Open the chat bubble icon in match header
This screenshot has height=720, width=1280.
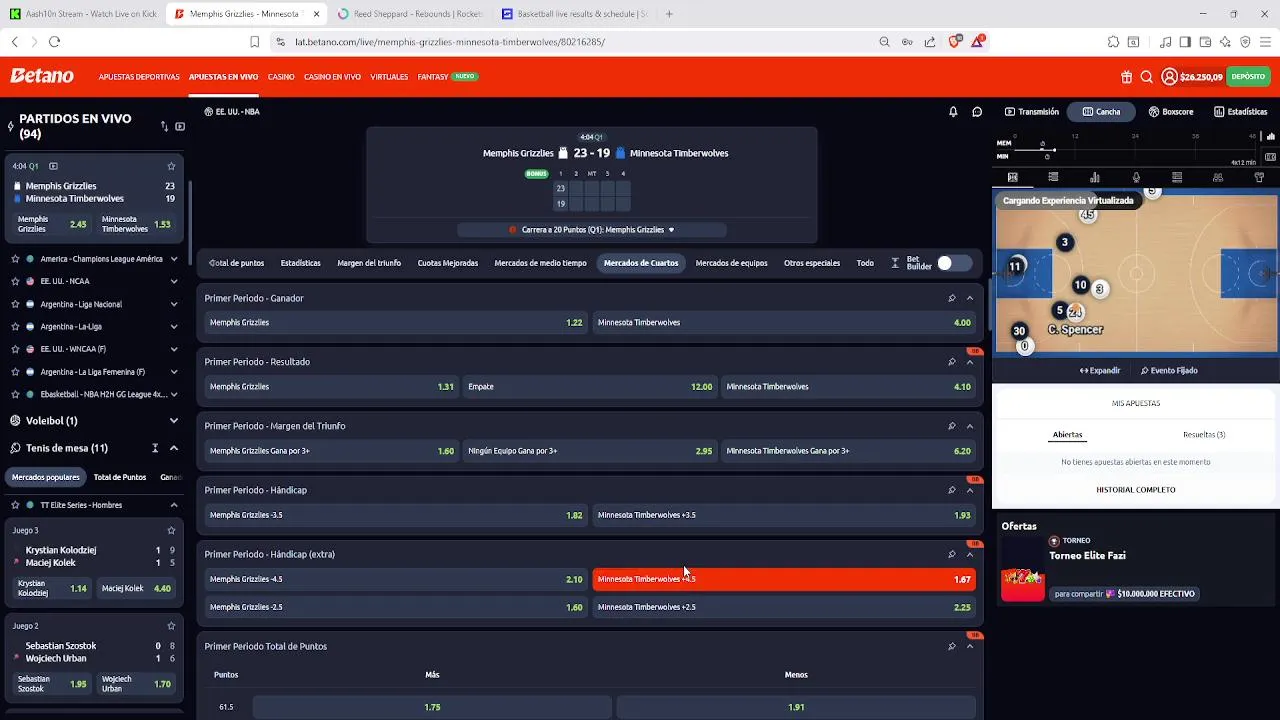tap(977, 112)
